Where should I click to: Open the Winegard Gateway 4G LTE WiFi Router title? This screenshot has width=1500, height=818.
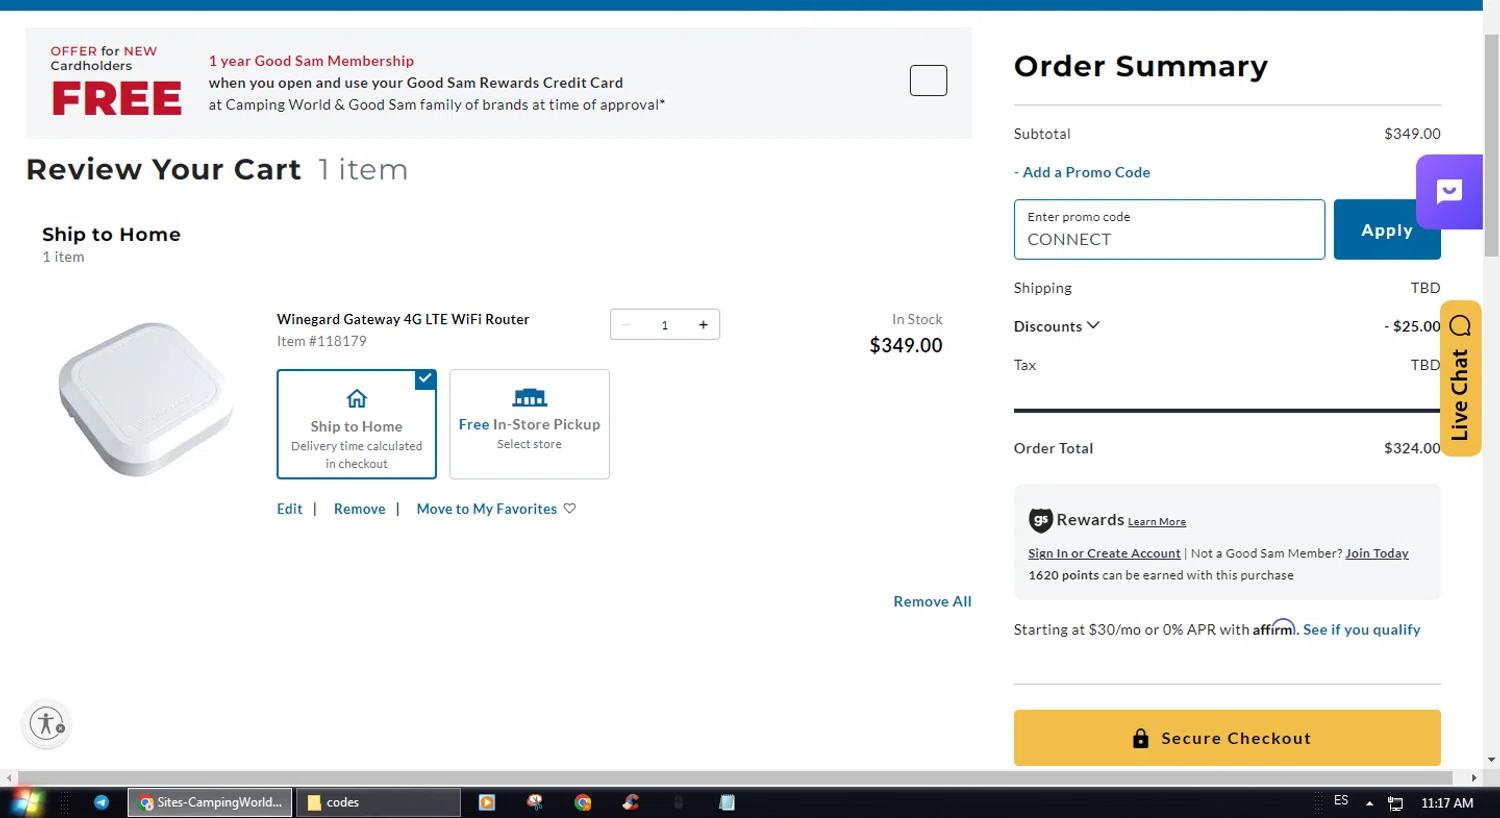point(403,319)
